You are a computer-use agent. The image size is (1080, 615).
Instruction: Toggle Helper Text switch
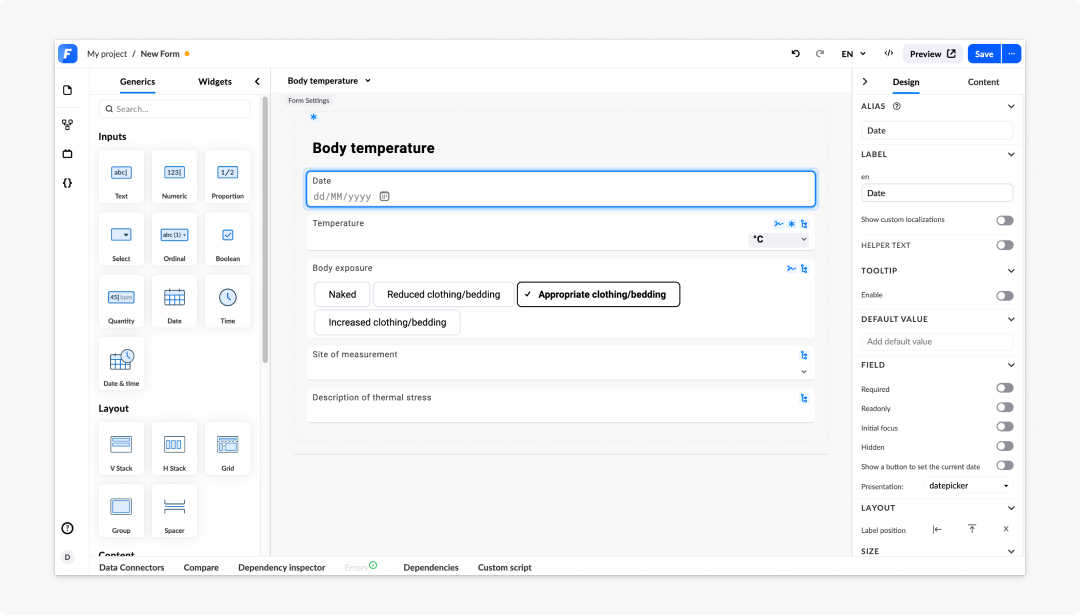pos(1005,245)
